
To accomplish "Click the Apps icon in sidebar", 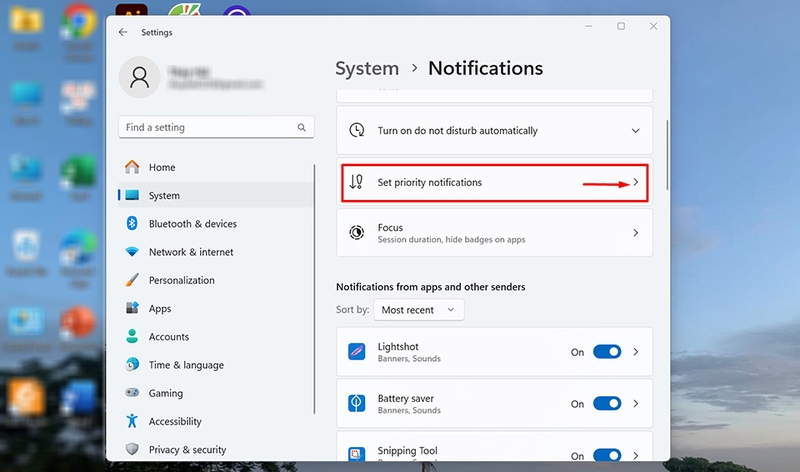I will point(132,308).
